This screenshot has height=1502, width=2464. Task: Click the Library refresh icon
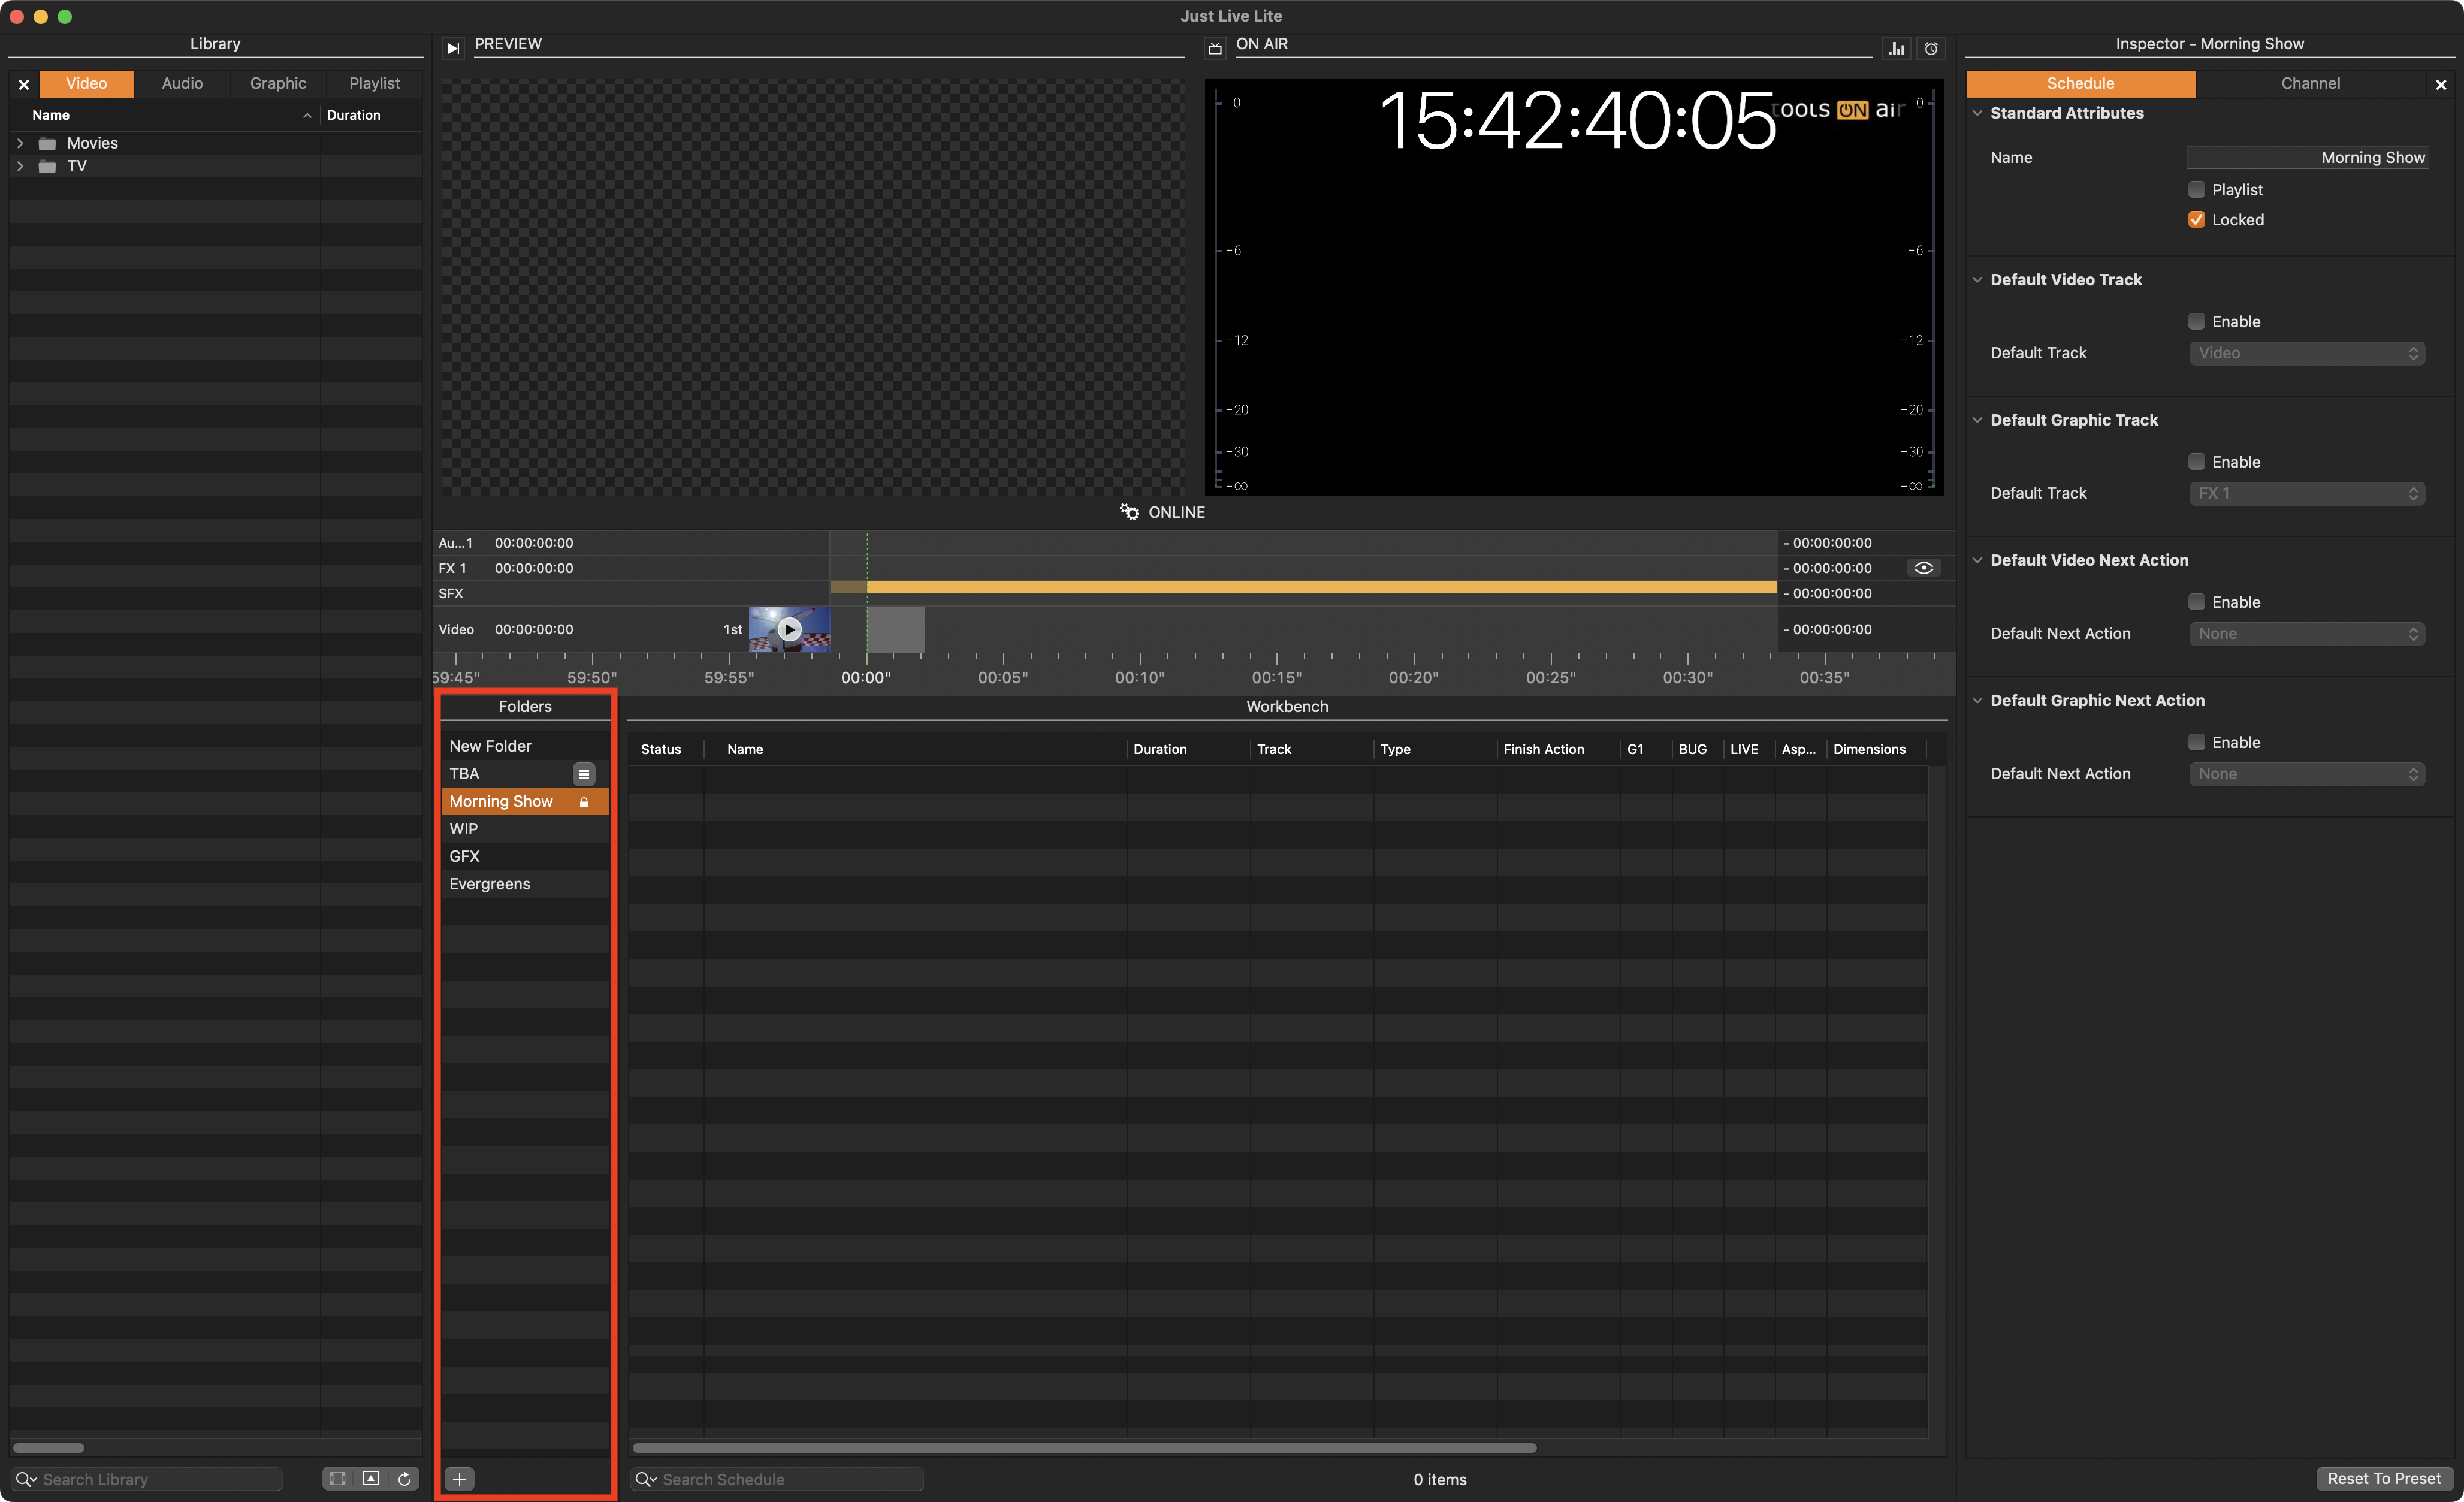pos(404,1478)
